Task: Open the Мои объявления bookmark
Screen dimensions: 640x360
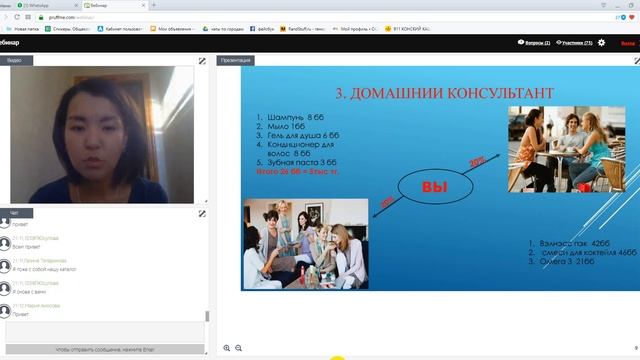Action: (x=173, y=29)
